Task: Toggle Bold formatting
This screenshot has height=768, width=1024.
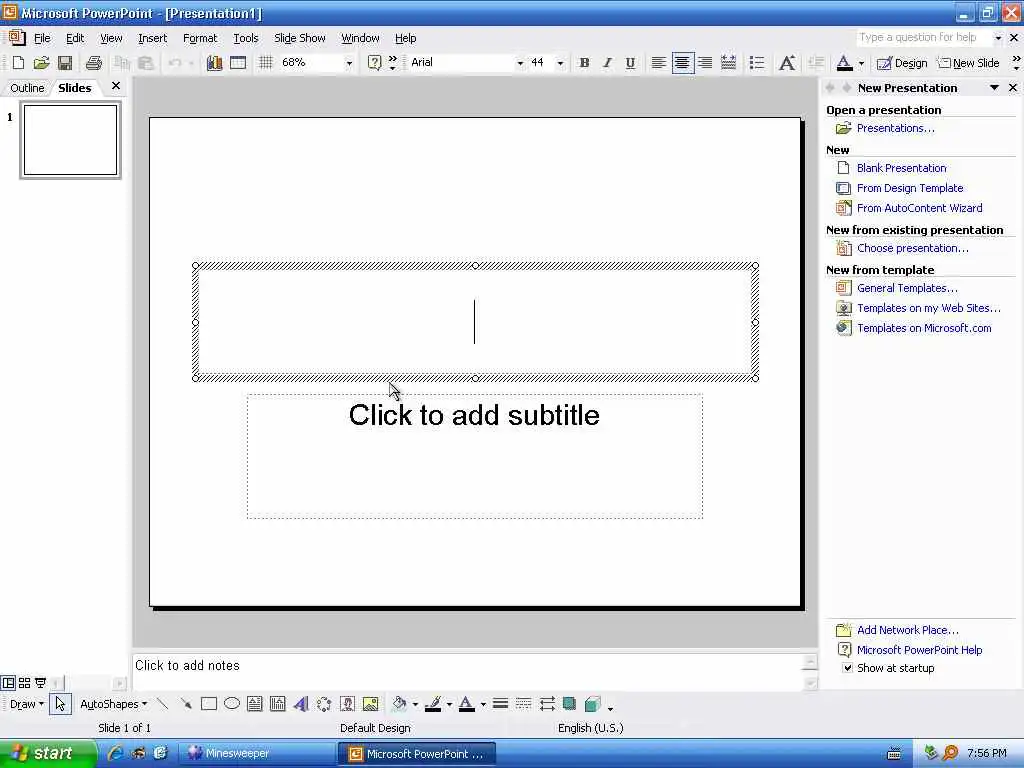Action: pos(584,63)
